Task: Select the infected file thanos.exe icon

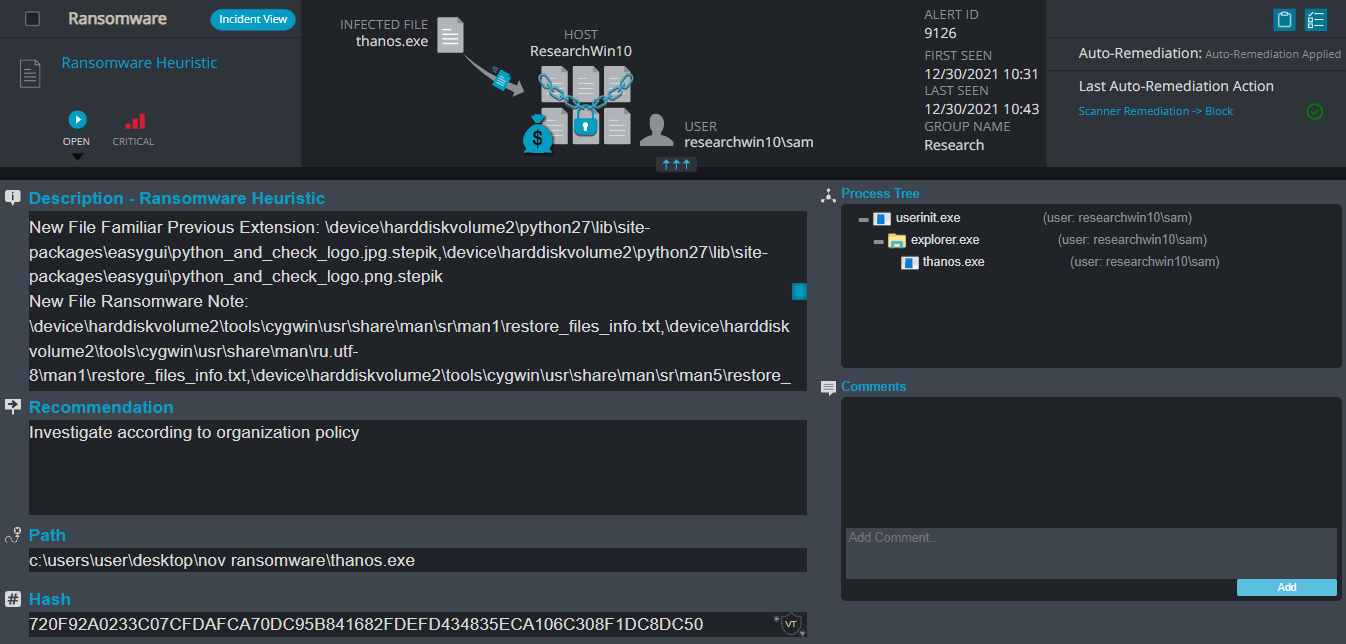Action: tap(451, 35)
